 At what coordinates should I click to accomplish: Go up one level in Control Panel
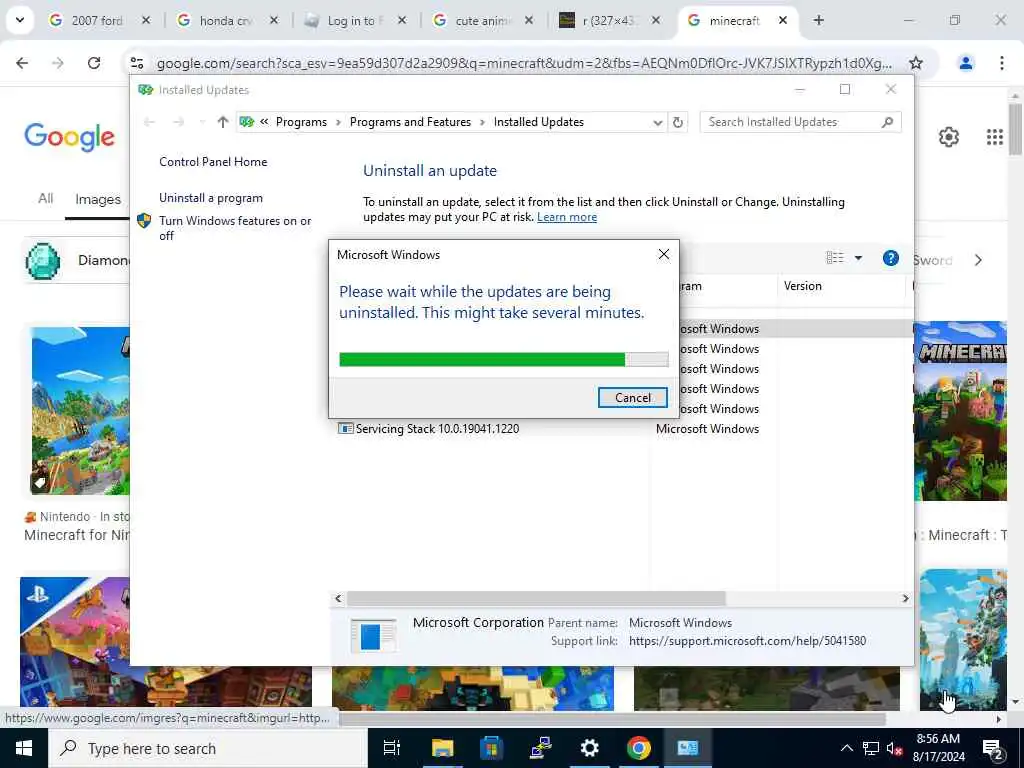point(223,122)
